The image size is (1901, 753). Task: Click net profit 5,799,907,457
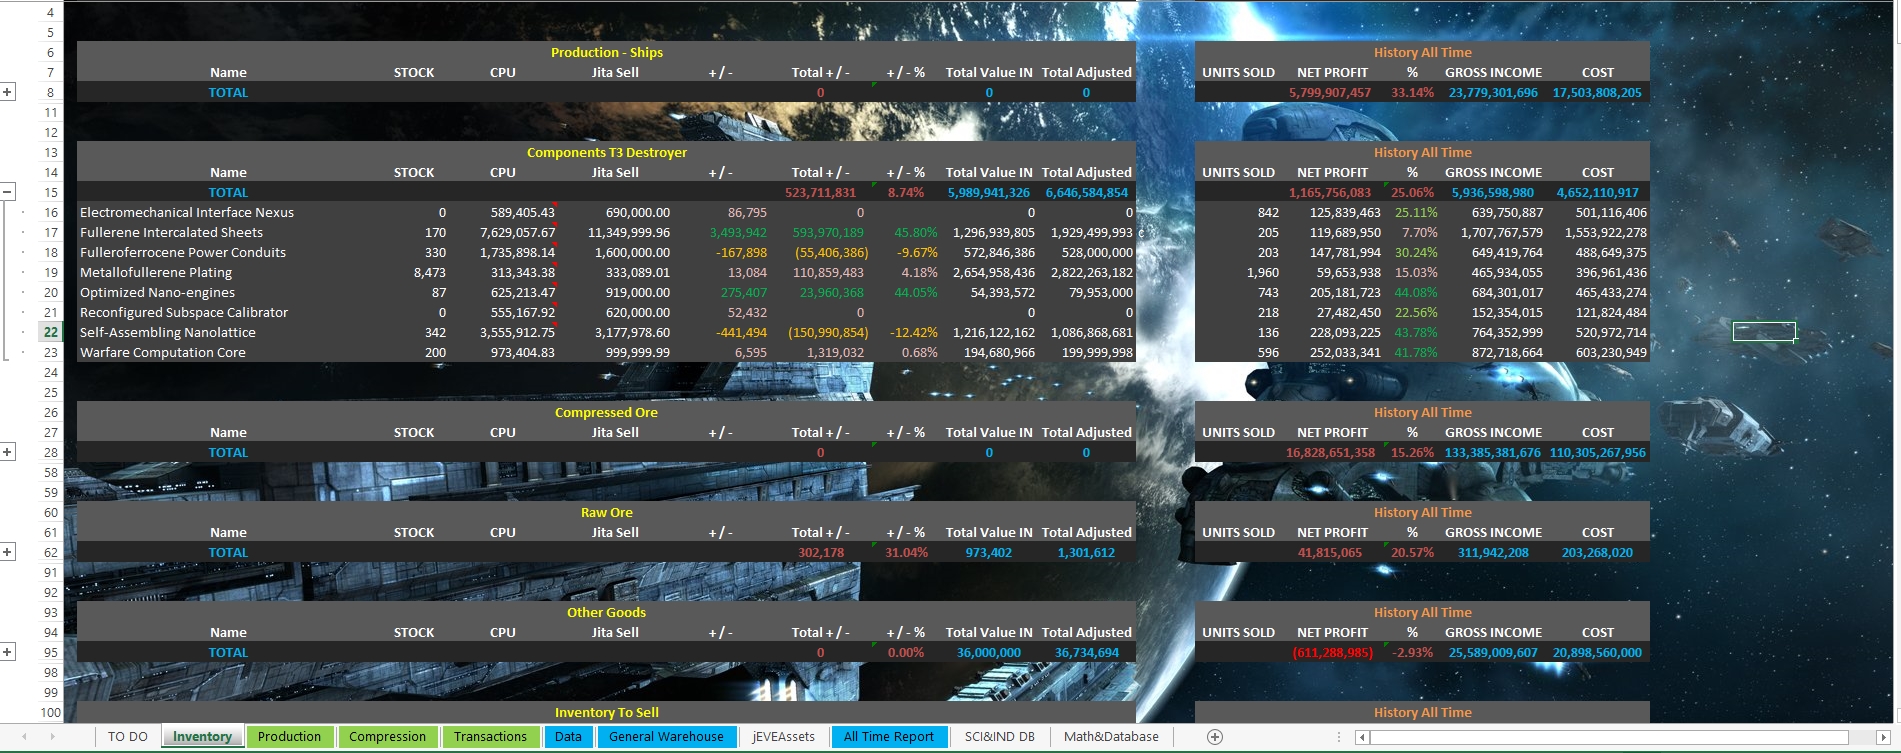(1330, 92)
